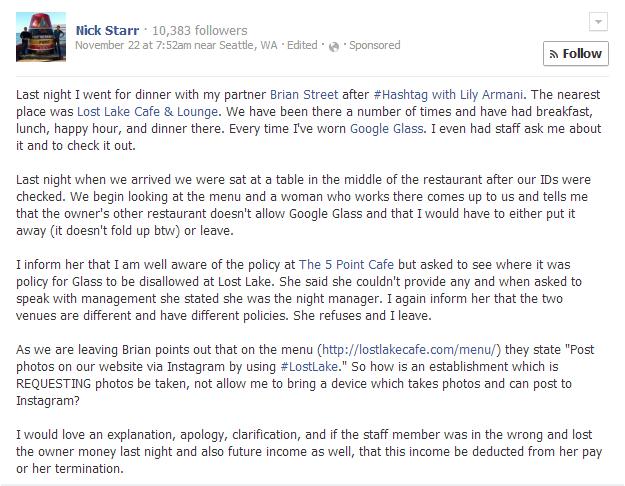Click the #LostLake hashtag
625x486 pixels.
[309, 367]
